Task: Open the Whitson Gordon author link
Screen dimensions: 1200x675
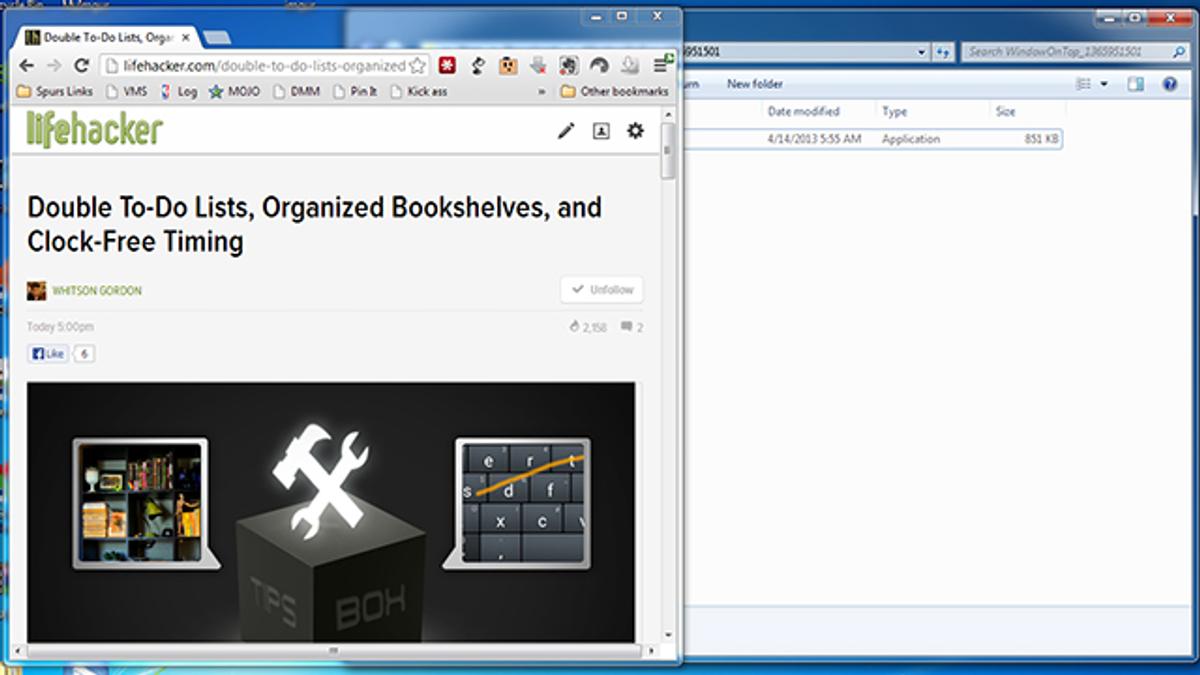Action: click(x=97, y=291)
